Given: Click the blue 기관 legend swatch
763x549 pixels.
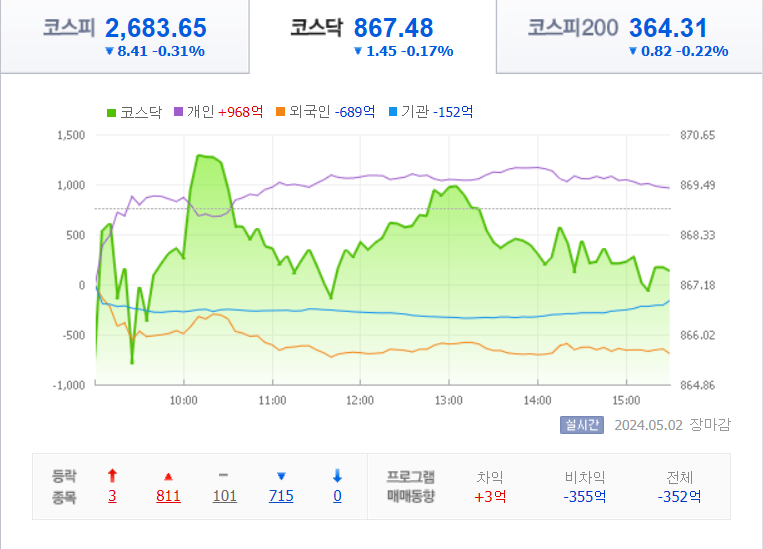Looking at the screenshot, I should [x=393, y=112].
